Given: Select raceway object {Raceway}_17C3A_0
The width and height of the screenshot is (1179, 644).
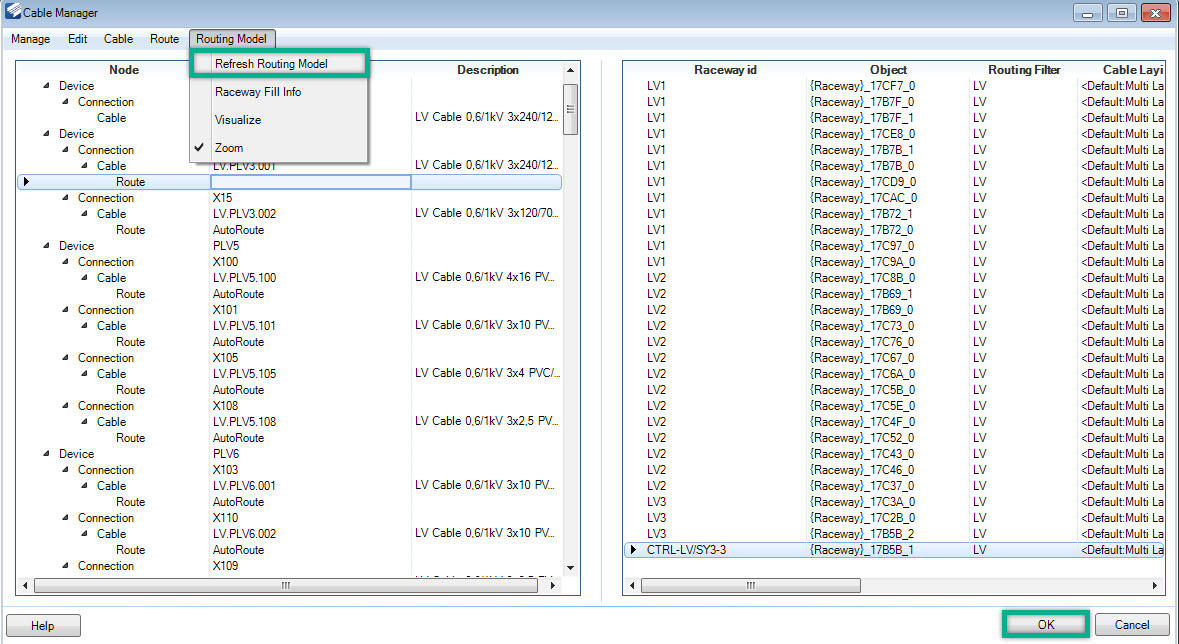Looking at the screenshot, I should point(862,502).
